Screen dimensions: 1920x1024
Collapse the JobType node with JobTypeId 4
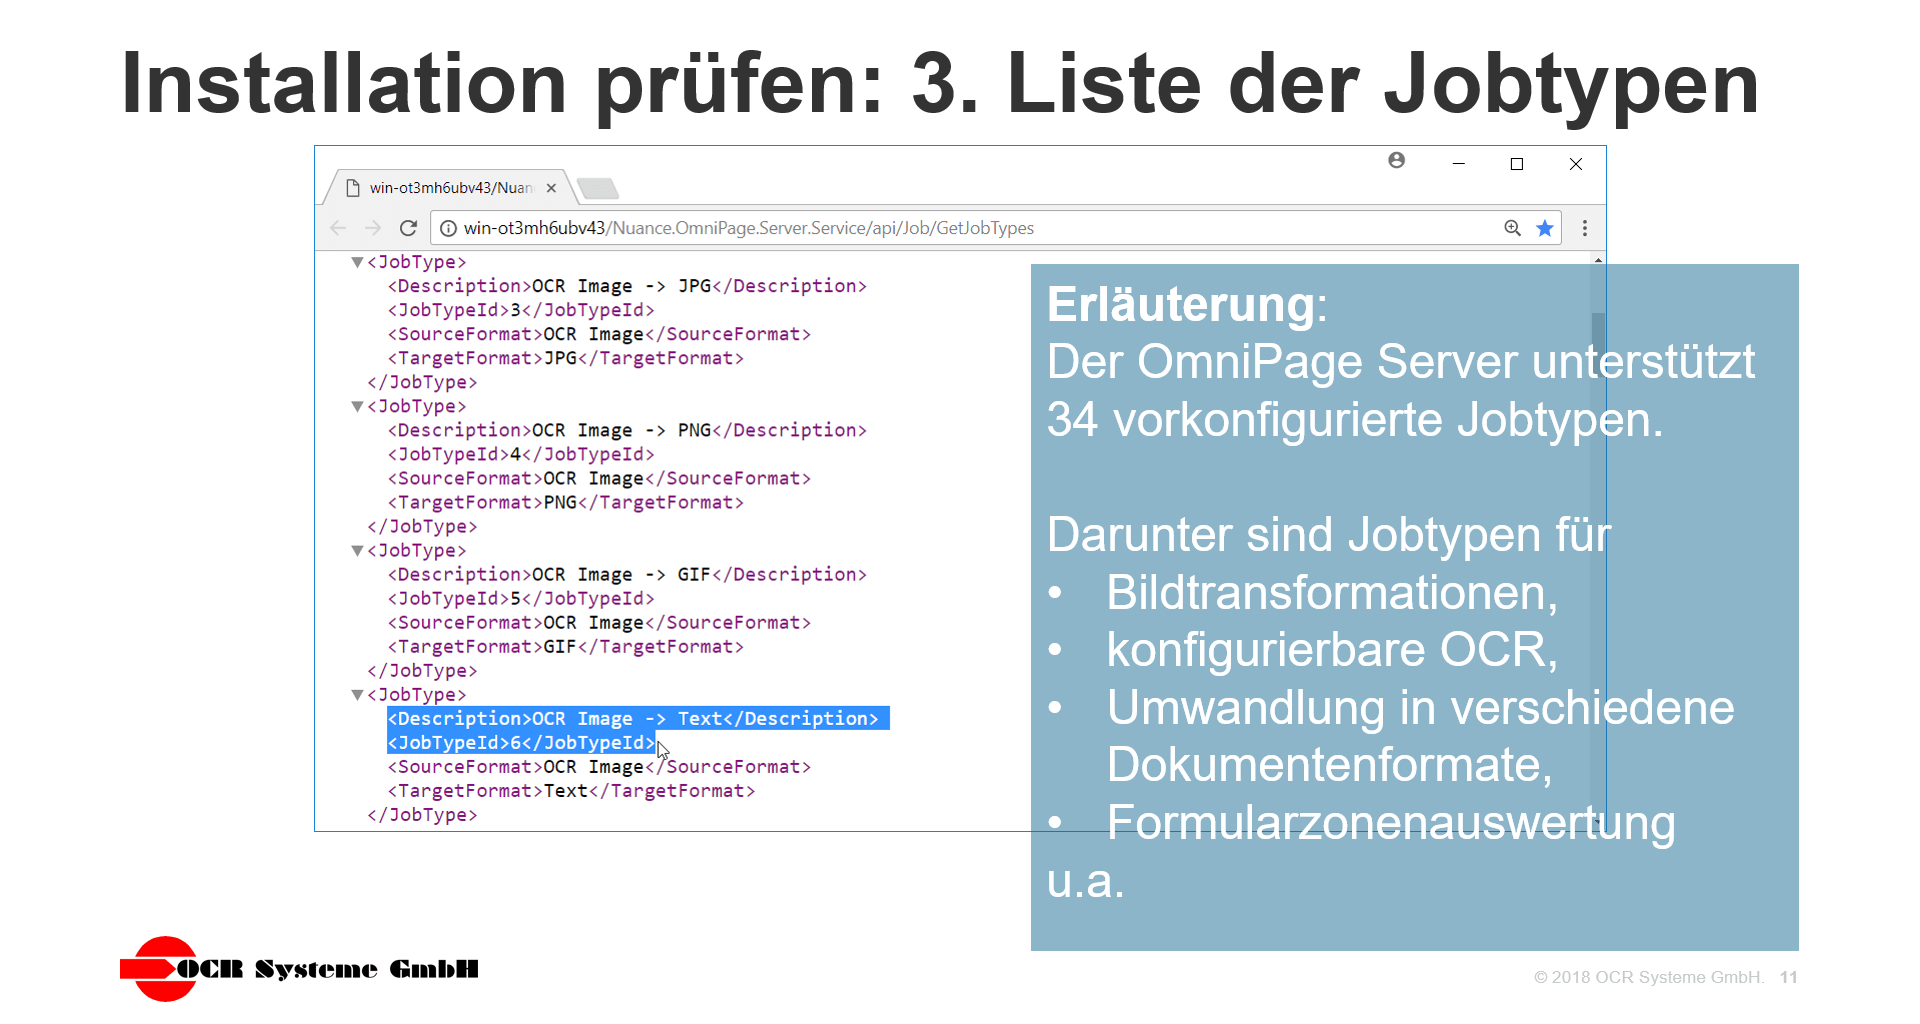[356, 406]
